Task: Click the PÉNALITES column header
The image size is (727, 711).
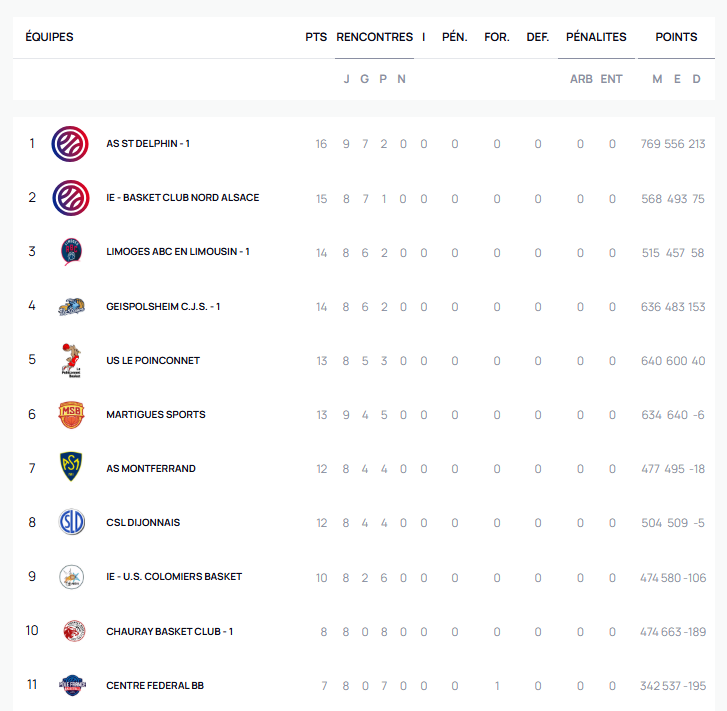Action: pyautogui.click(x=596, y=37)
